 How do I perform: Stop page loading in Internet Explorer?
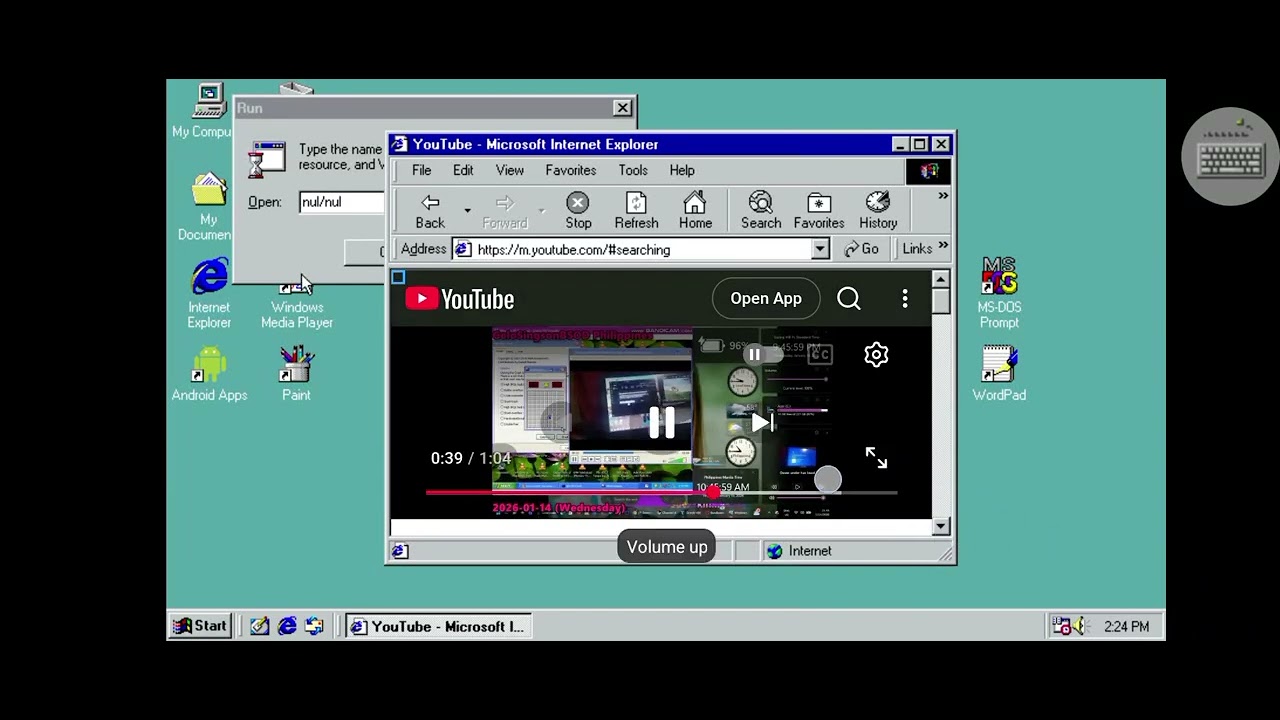click(578, 211)
